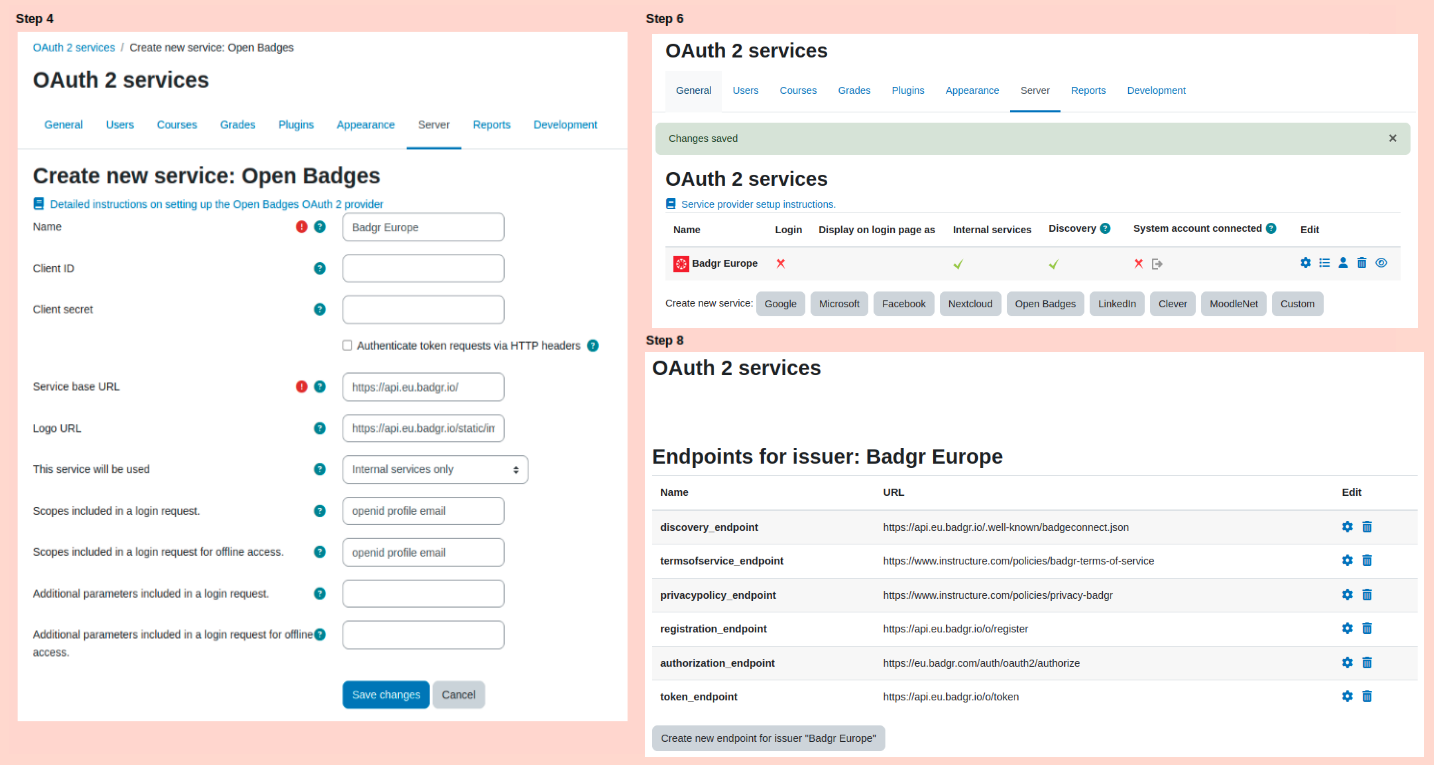1434x765 pixels.
Task: Create new Clever service
Action: point(1173,304)
